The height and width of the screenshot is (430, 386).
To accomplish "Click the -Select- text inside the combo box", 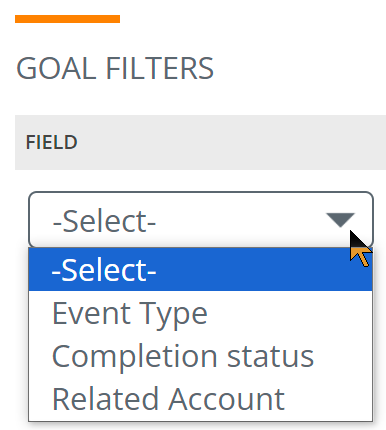I will pos(104,221).
